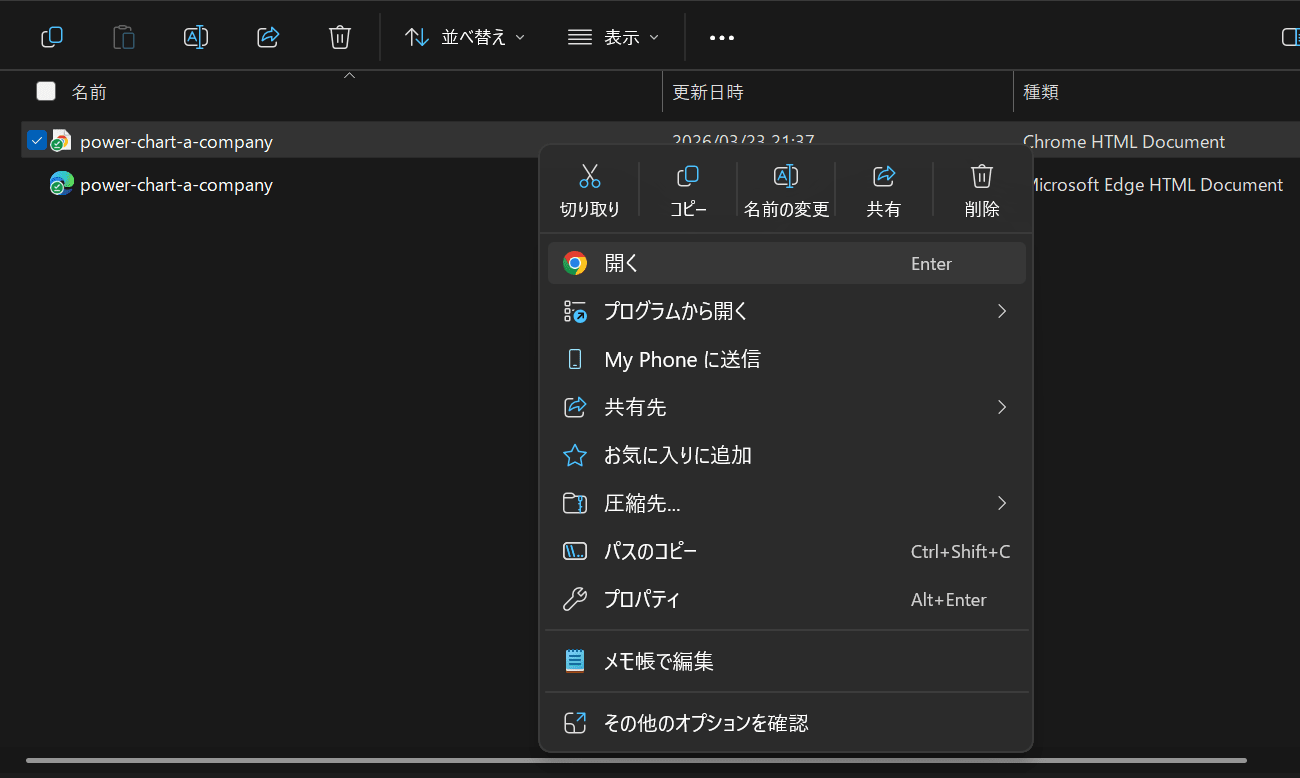Click the 更新日時 column header
The height and width of the screenshot is (778, 1300).
708,91
